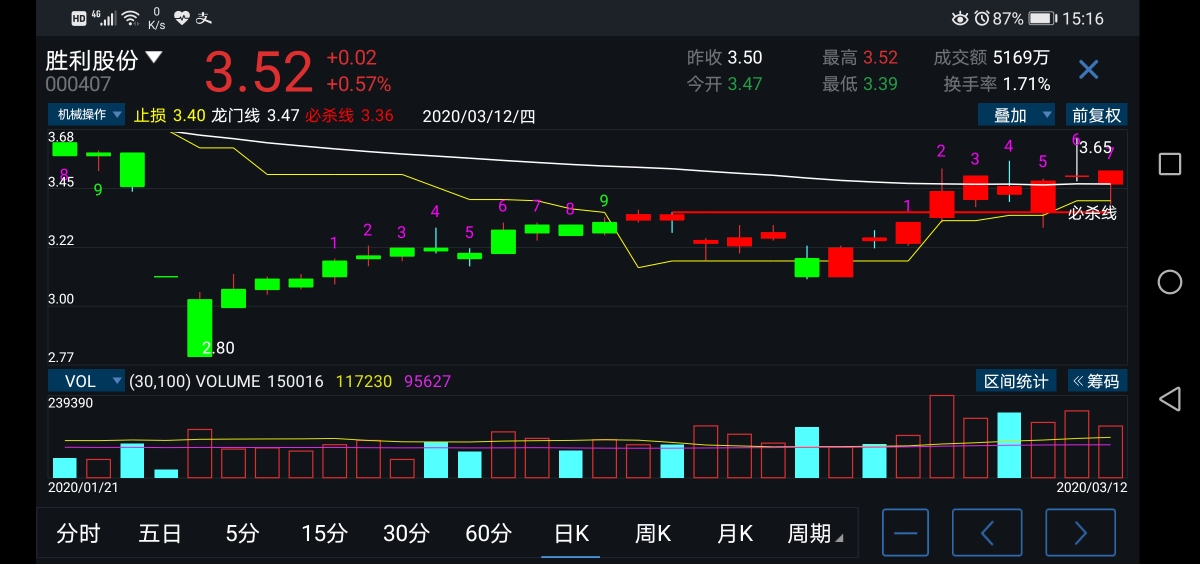Tap the Android back triangle button
This screenshot has width=1200, height=564.
[1169, 400]
